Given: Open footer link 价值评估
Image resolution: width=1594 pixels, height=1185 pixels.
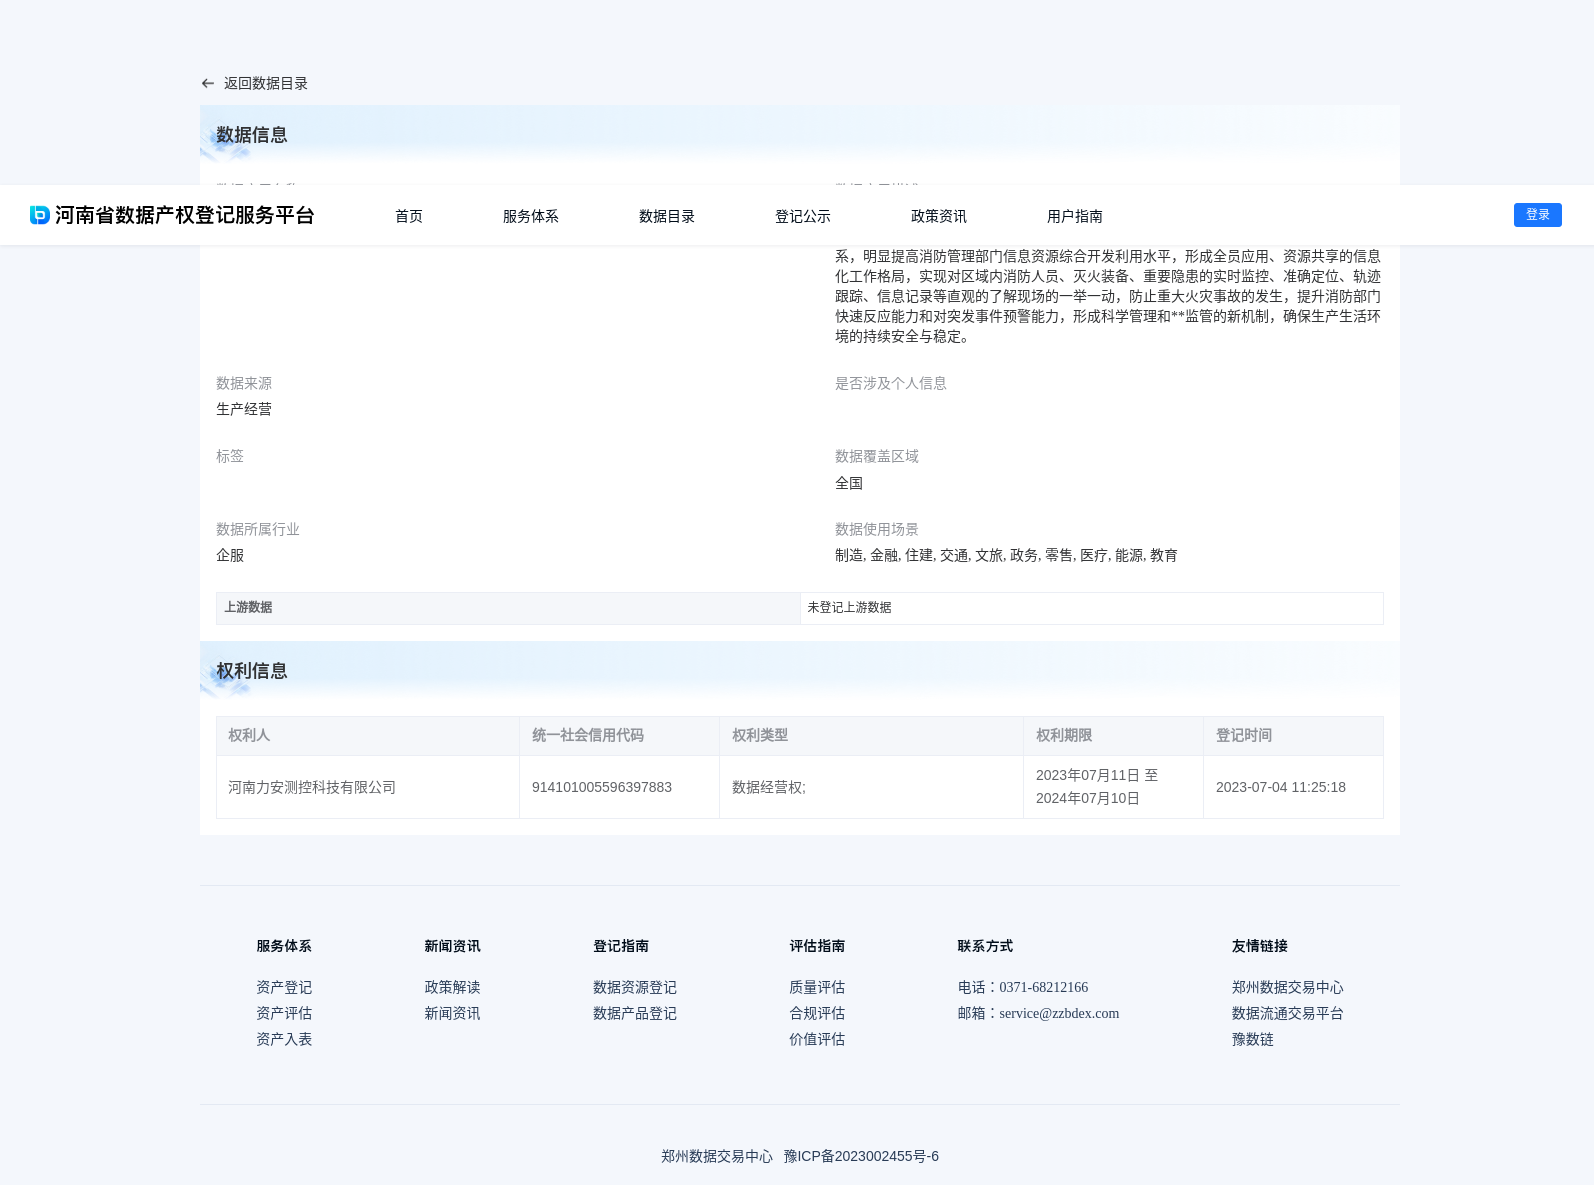Looking at the screenshot, I should [x=817, y=1039].
